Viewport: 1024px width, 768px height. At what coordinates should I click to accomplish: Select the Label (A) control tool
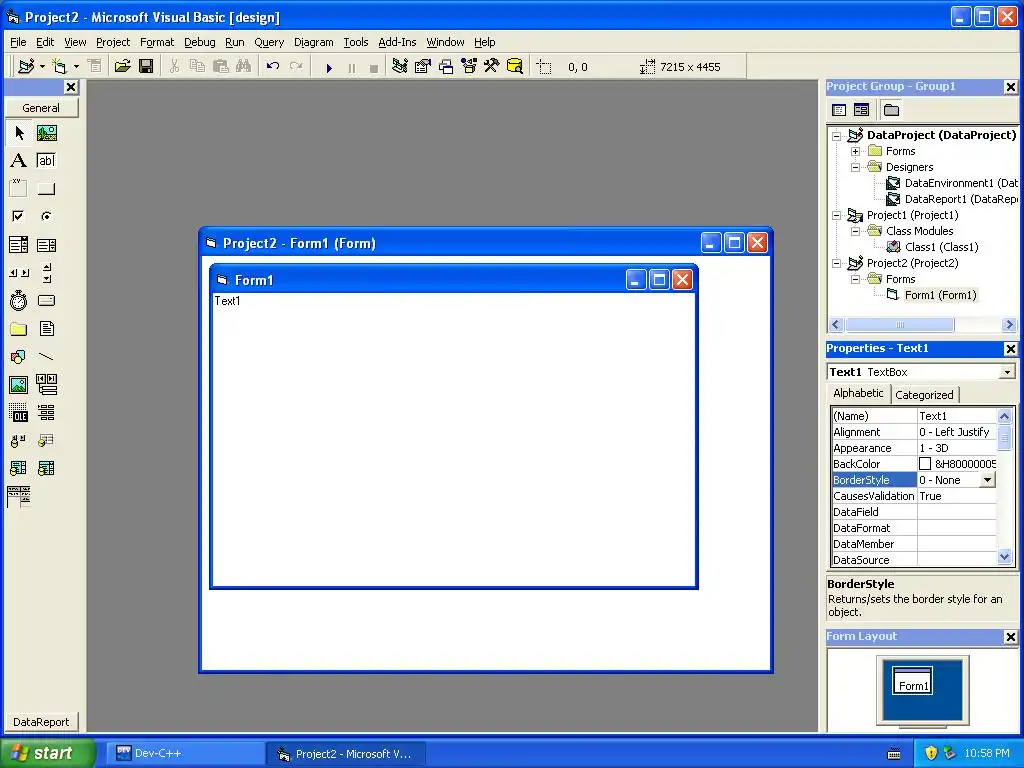[x=18, y=161]
